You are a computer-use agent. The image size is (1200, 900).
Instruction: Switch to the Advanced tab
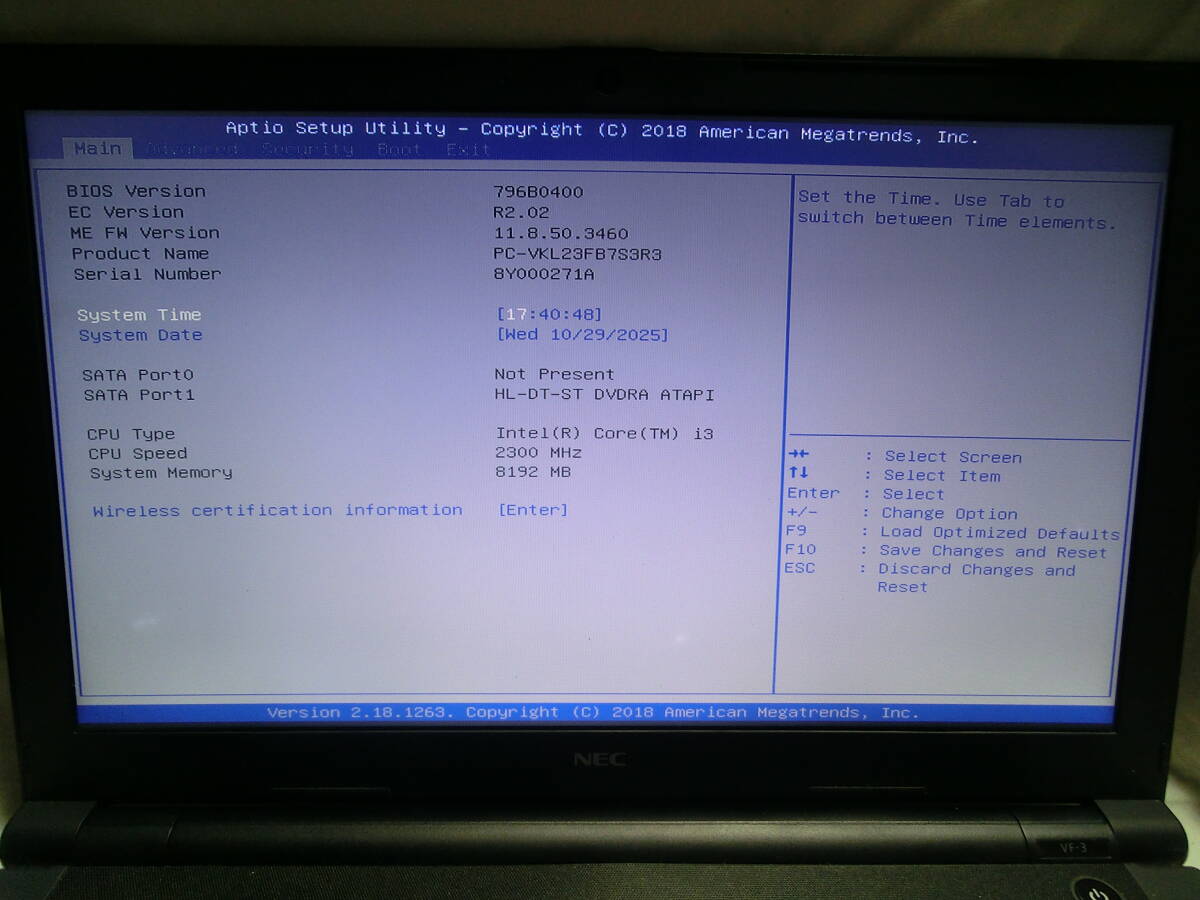tap(193, 149)
